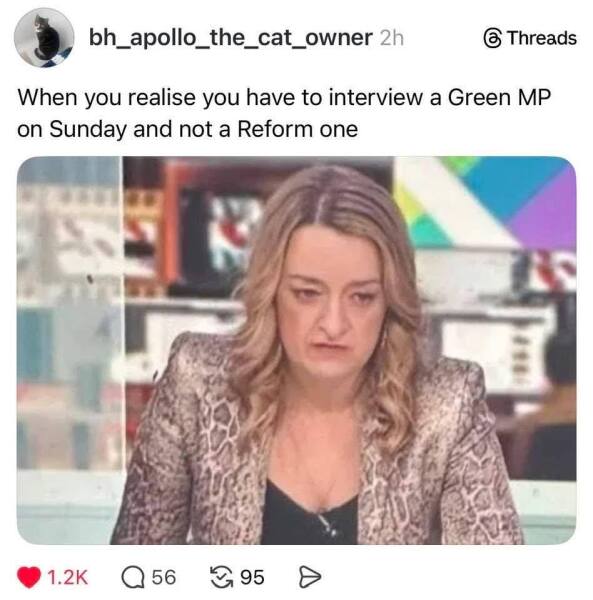
Task: Open the attached photo of the presenter
Action: tap(296, 350)
